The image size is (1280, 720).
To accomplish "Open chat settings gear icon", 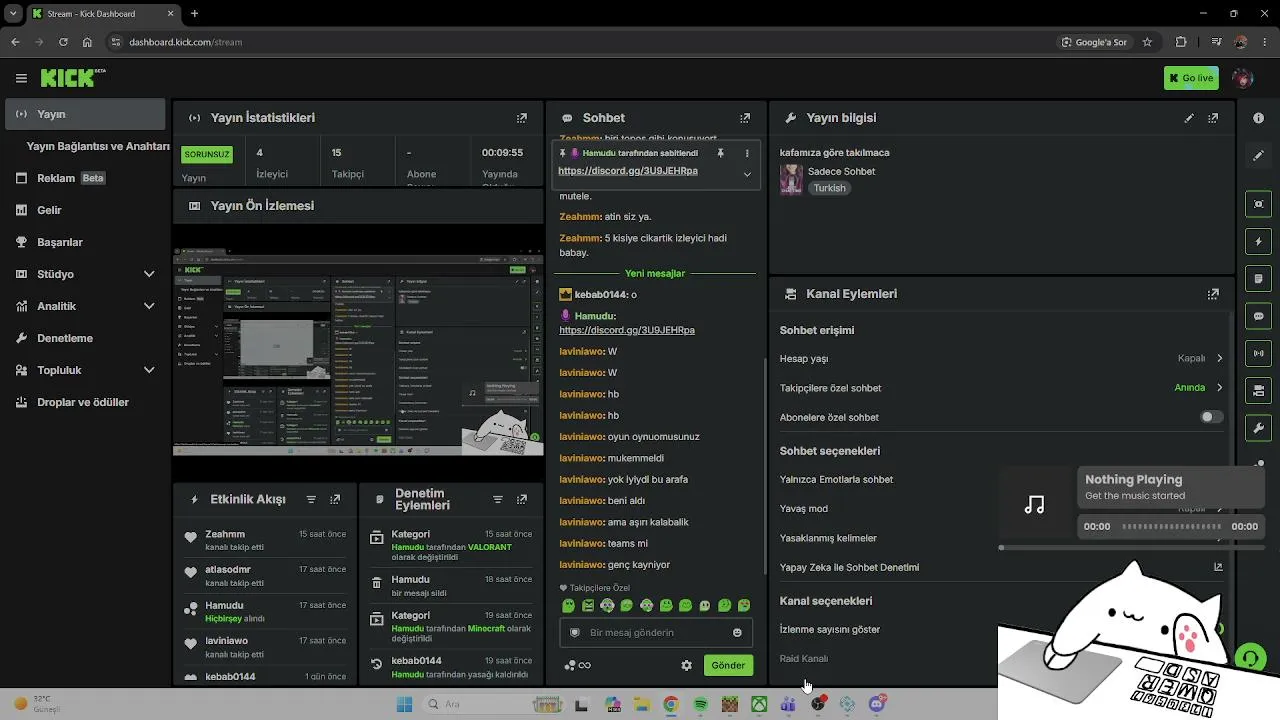I will (x=686, y=665).
